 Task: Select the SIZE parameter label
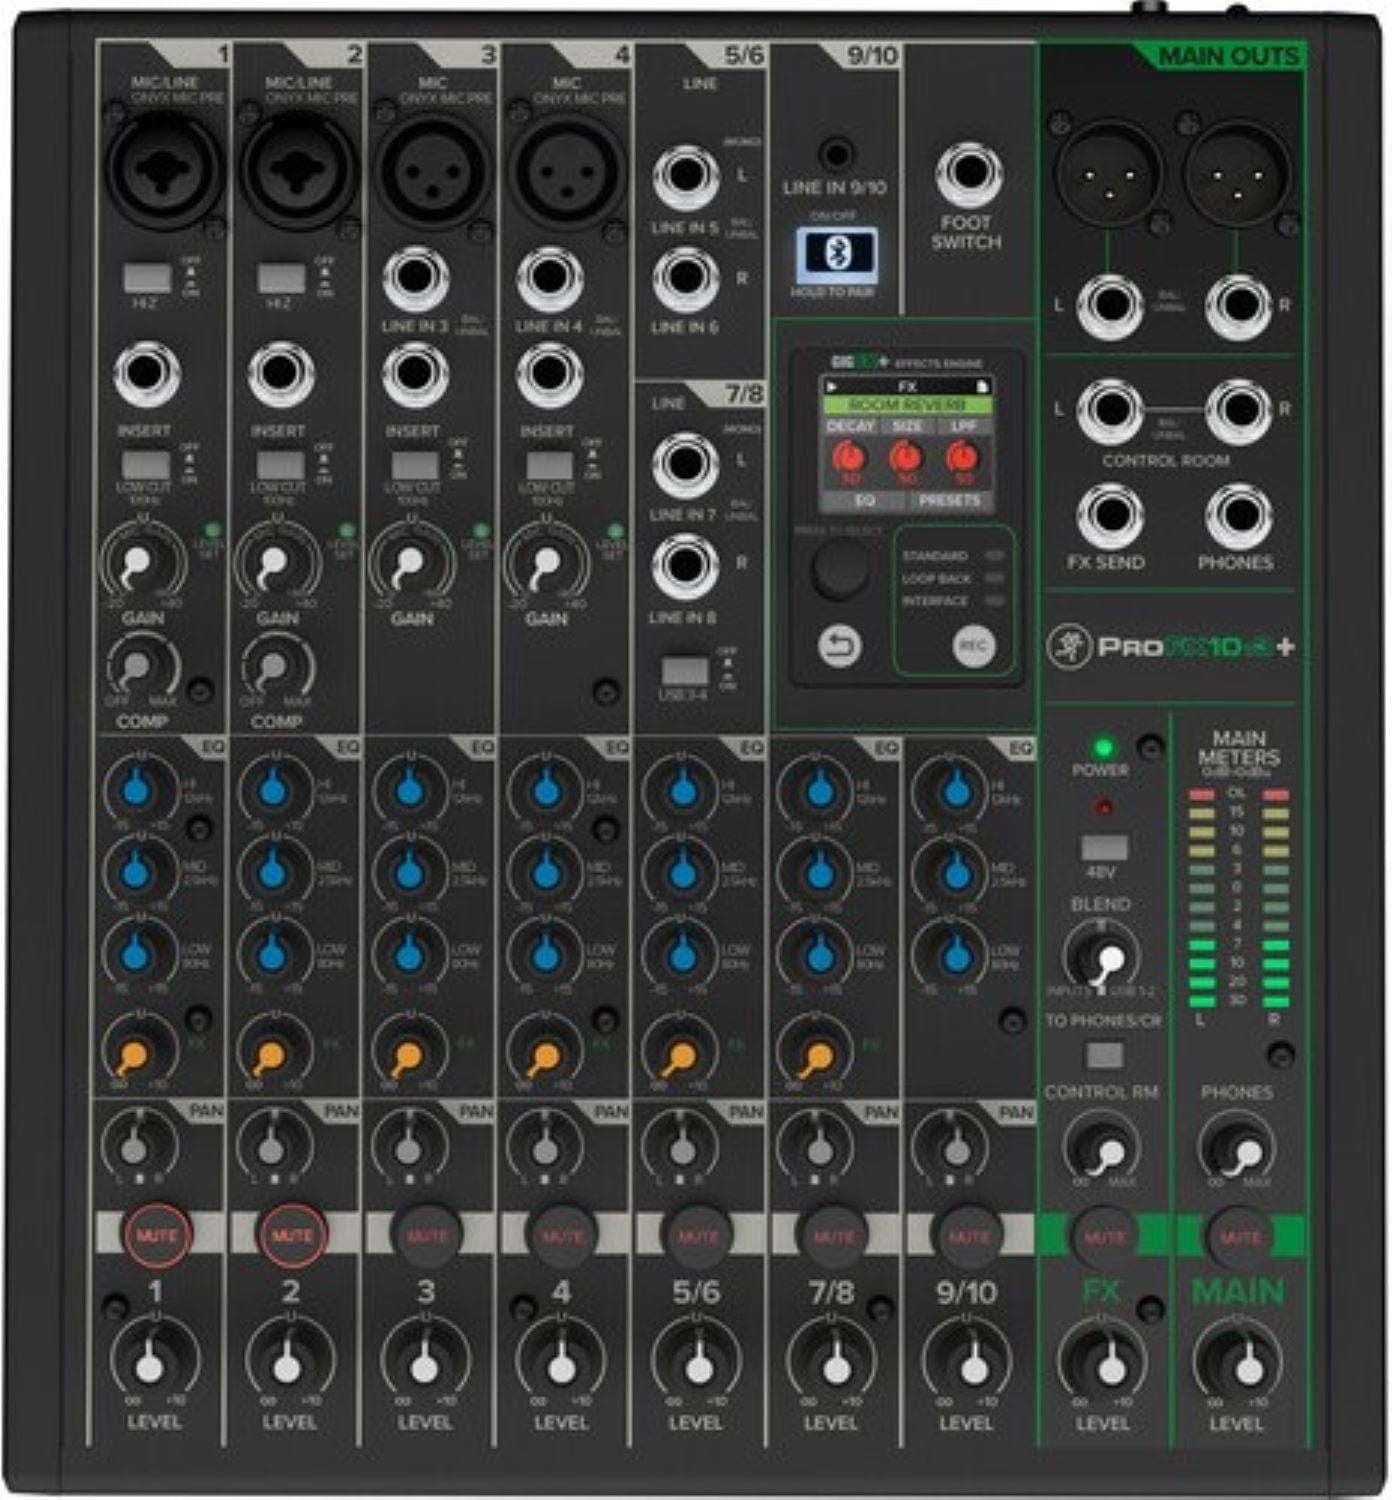coord(907,426)
